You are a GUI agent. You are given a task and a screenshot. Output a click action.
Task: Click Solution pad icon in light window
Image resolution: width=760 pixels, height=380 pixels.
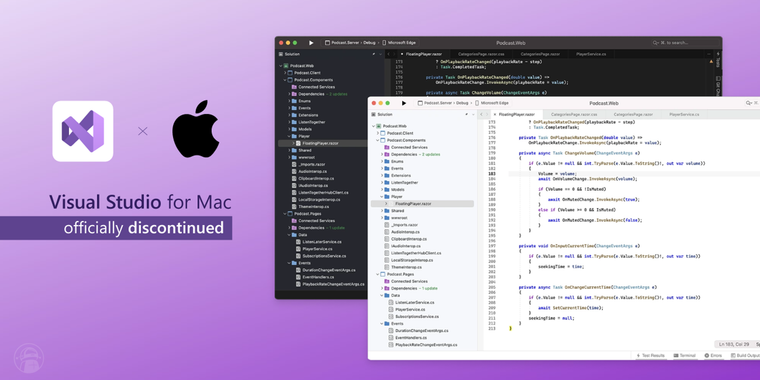373,114
